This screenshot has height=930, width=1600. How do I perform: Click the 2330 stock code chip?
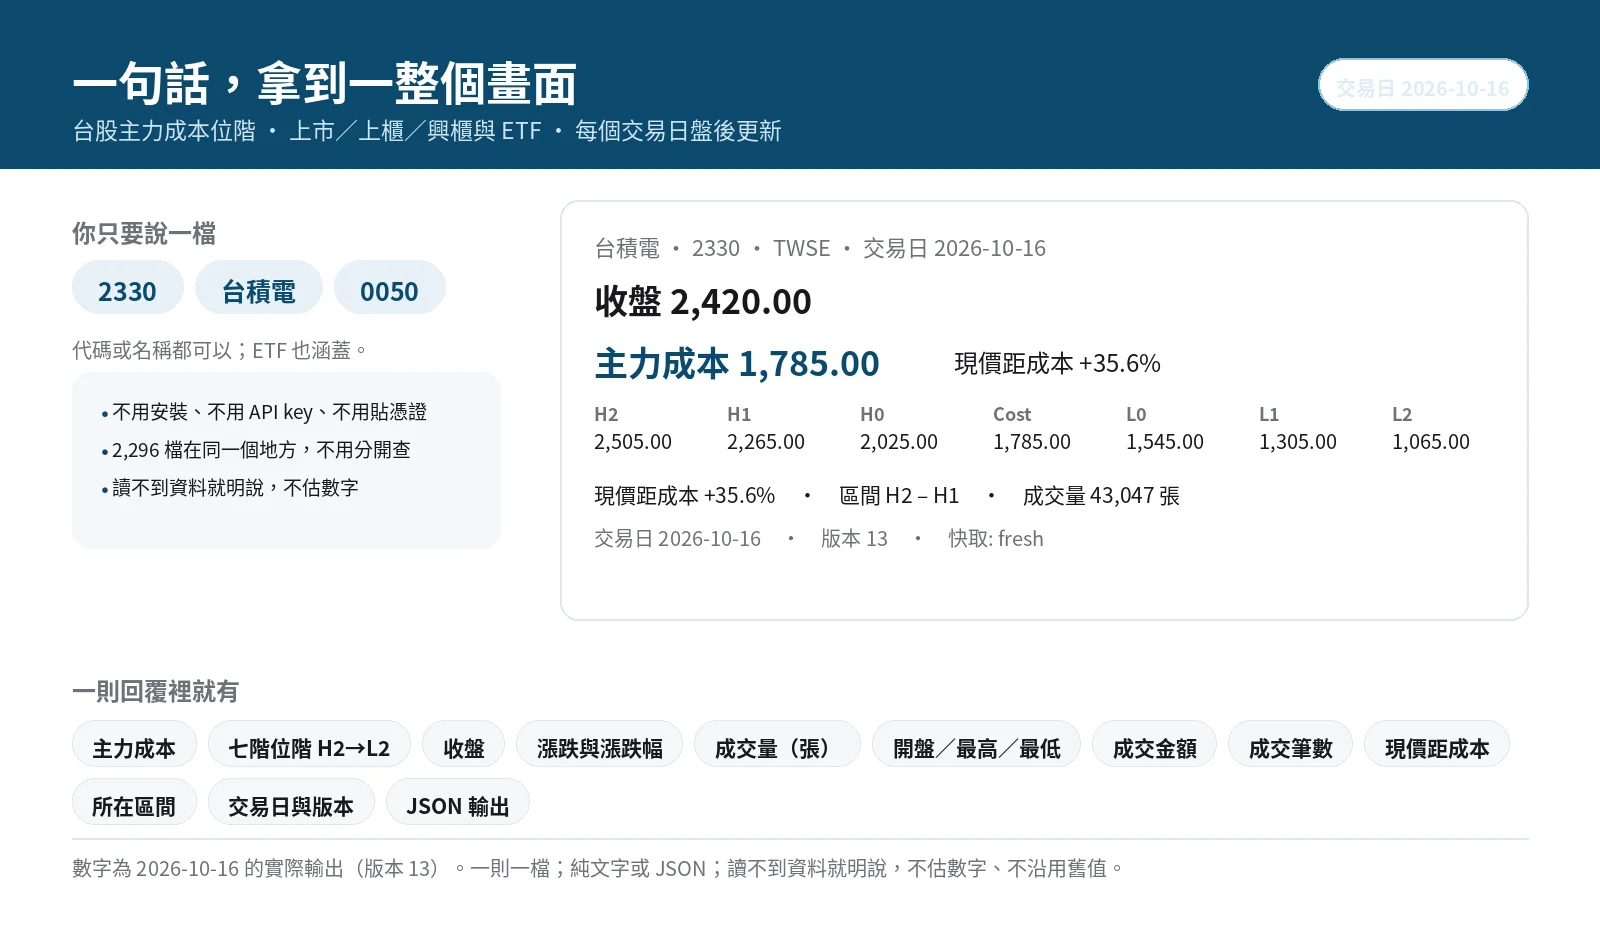(128, 288)
